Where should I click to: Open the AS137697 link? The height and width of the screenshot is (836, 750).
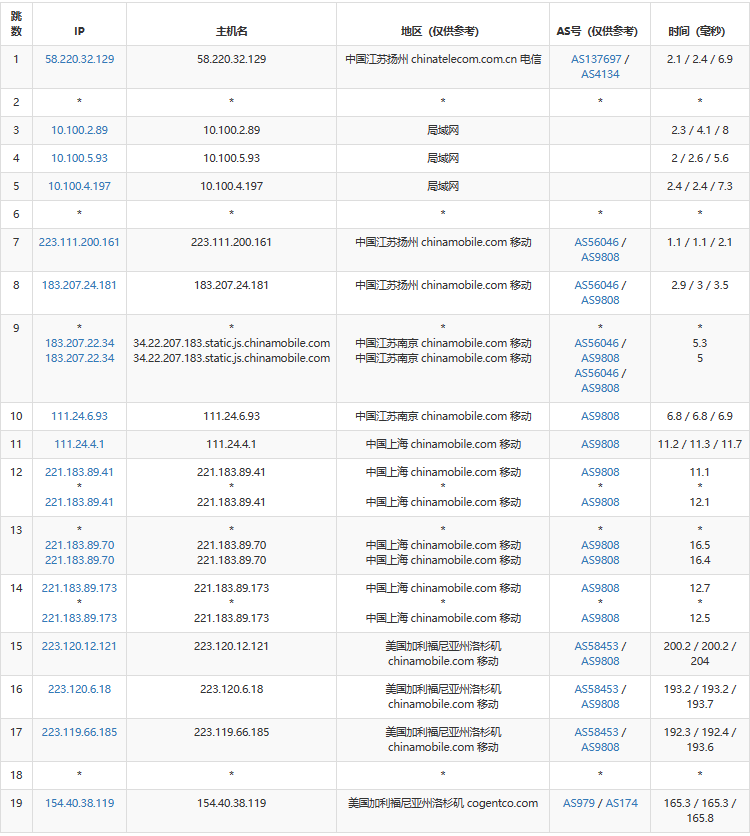coord(596,59)
